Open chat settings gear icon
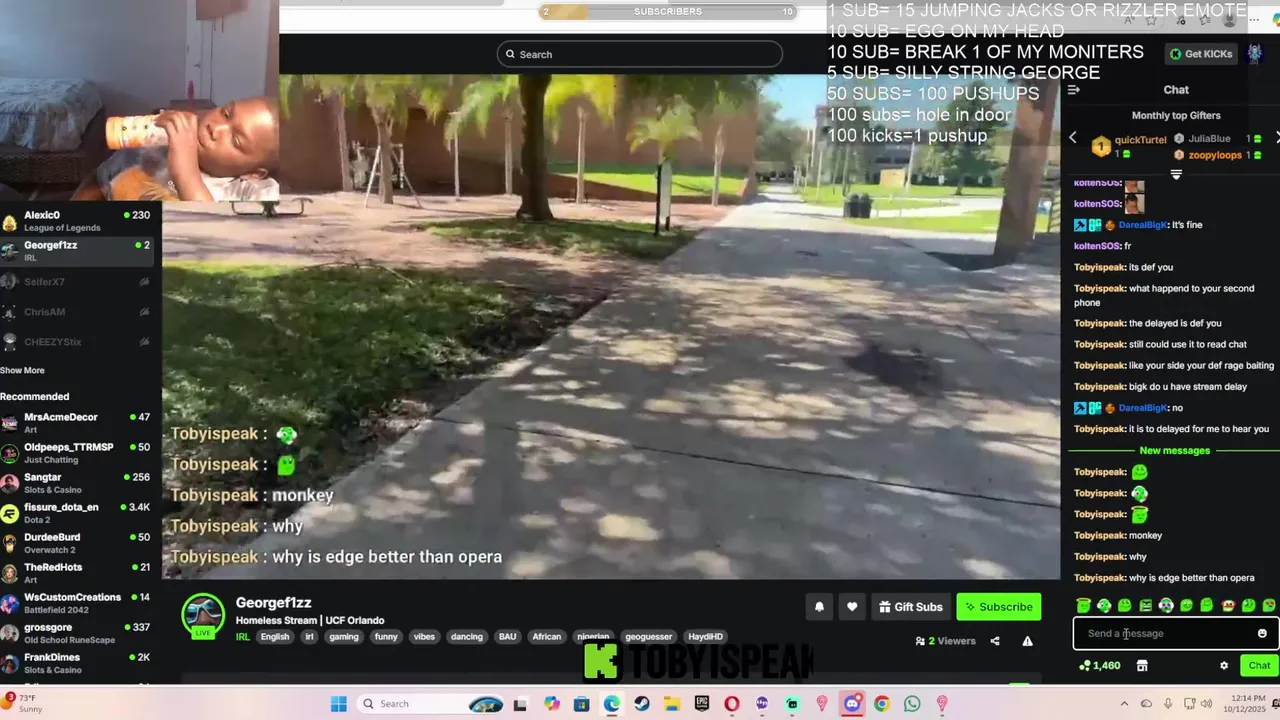 coord(1224,665)
